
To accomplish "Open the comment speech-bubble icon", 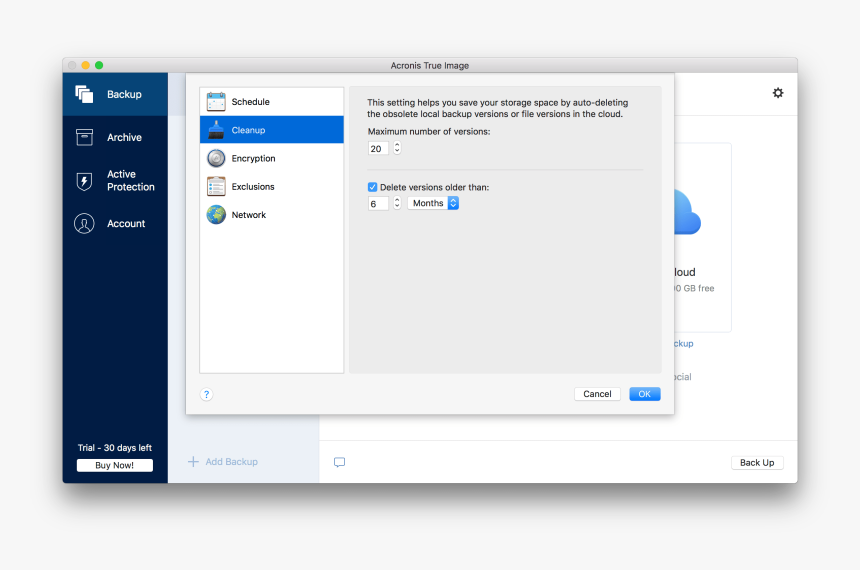I will point(340,462).
